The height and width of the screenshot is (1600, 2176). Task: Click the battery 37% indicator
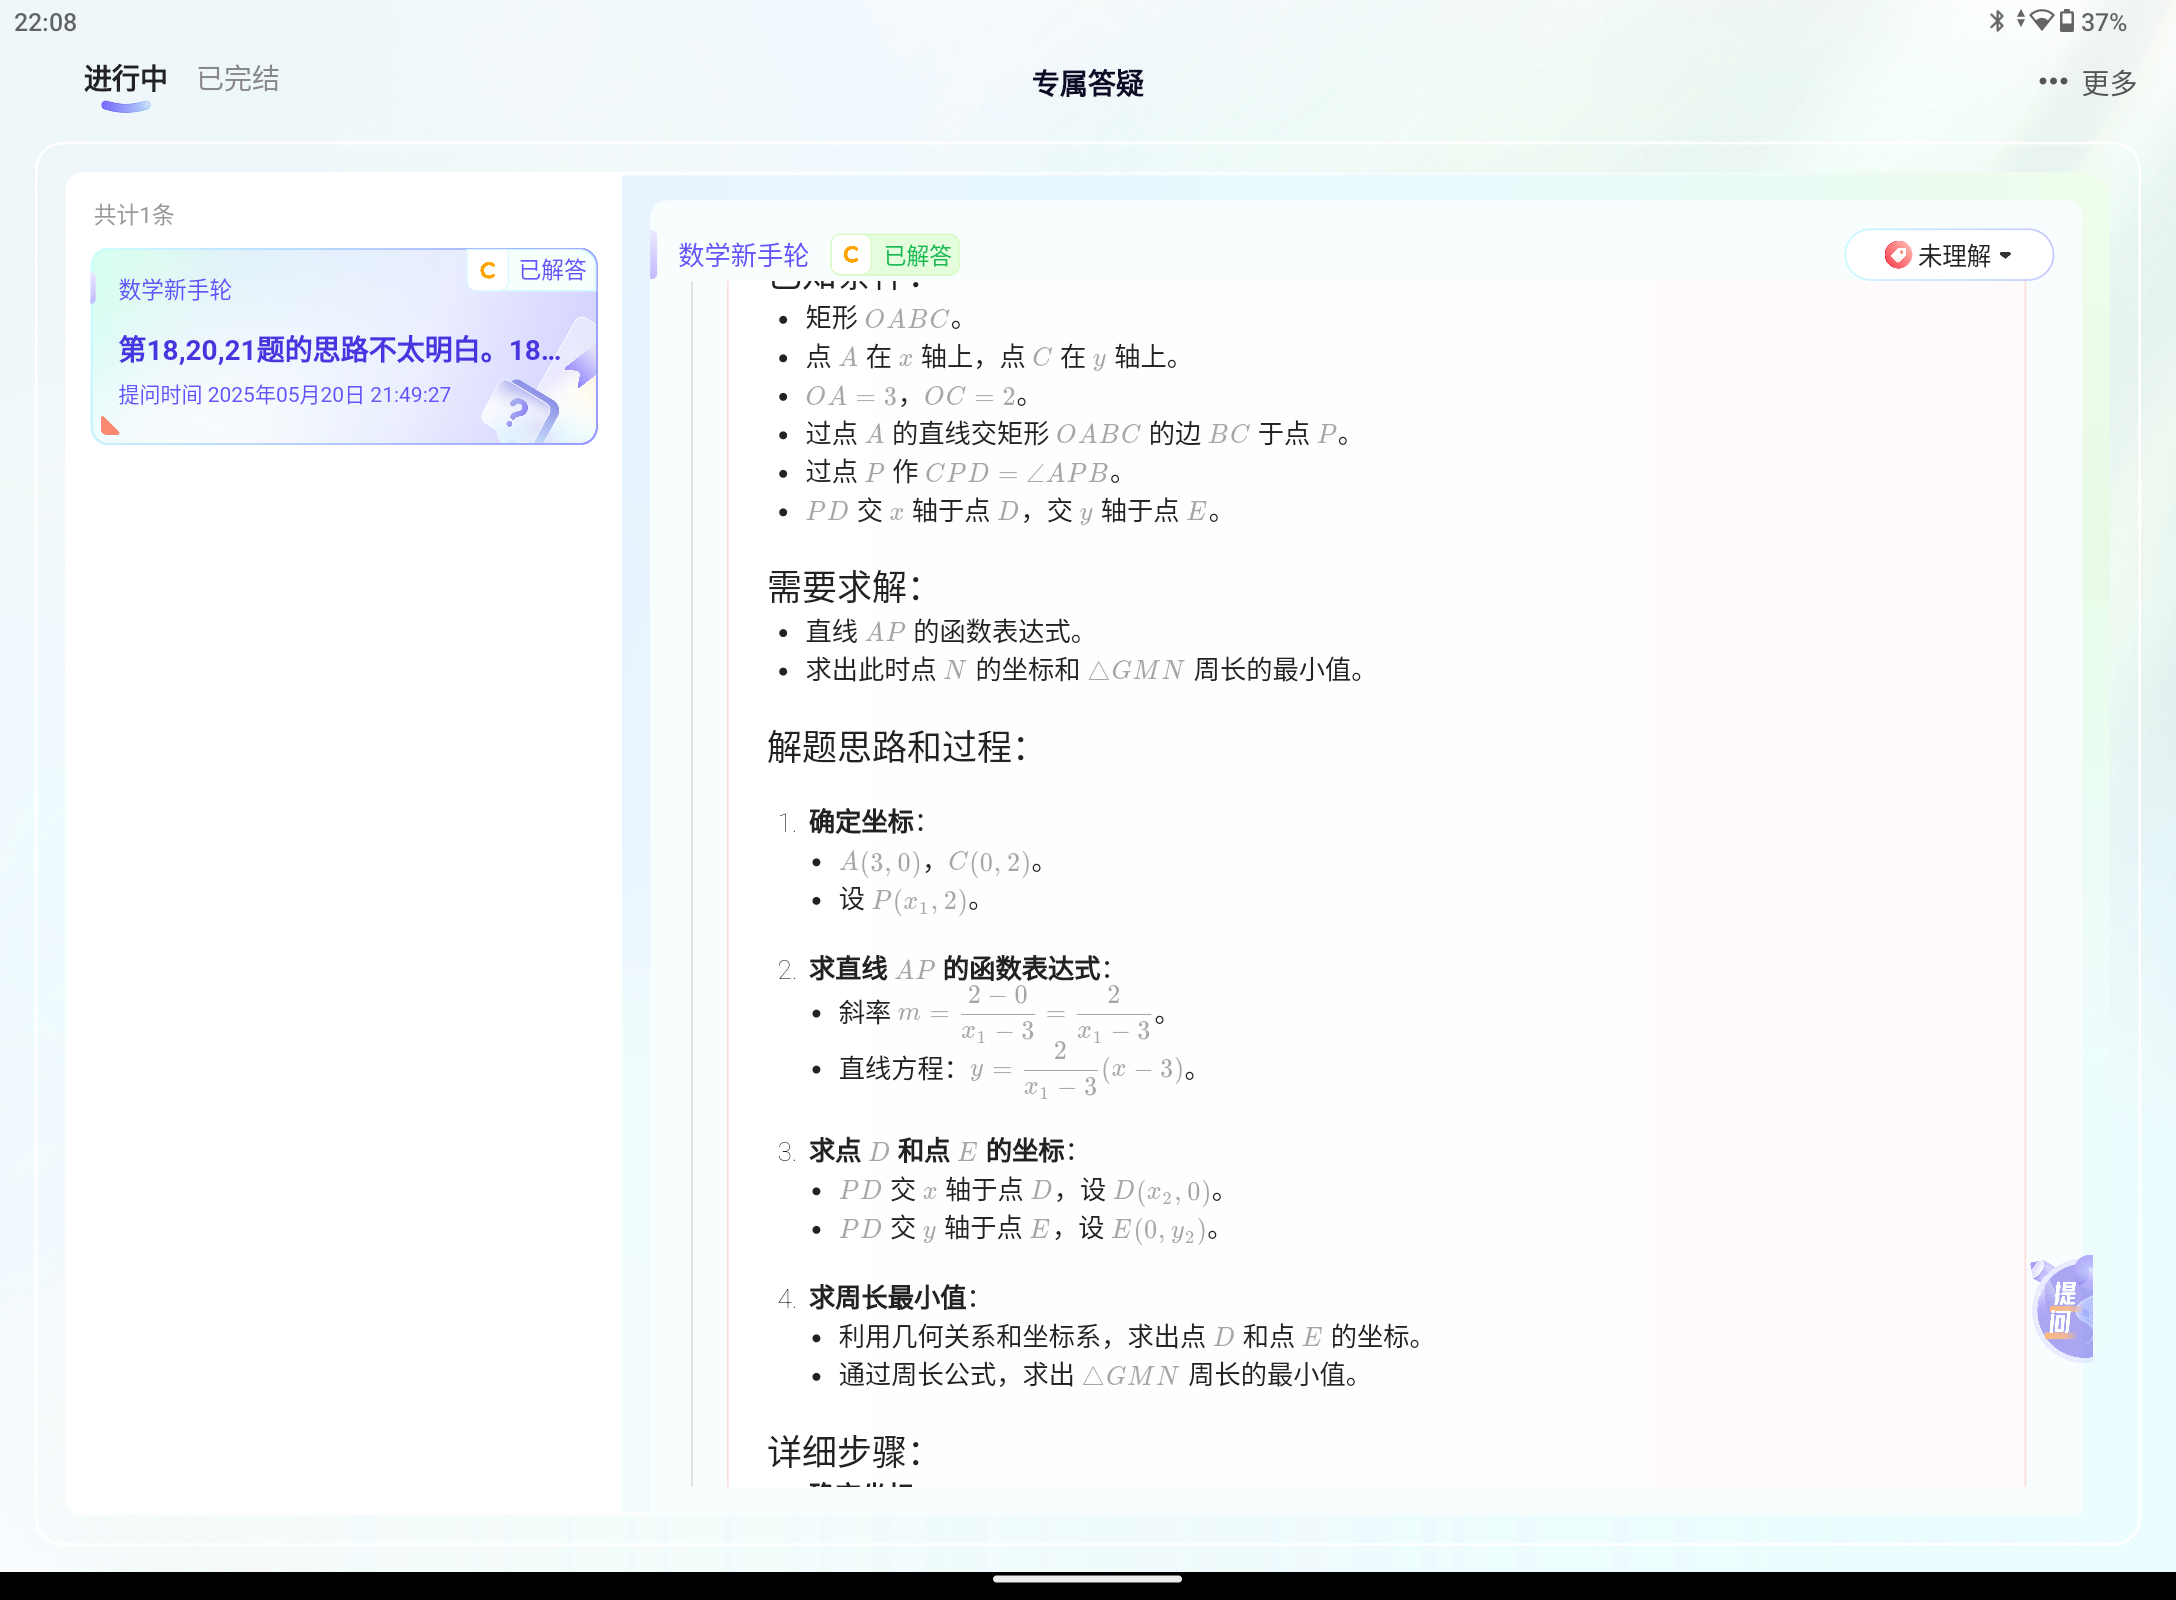[x=2092, y=21]
